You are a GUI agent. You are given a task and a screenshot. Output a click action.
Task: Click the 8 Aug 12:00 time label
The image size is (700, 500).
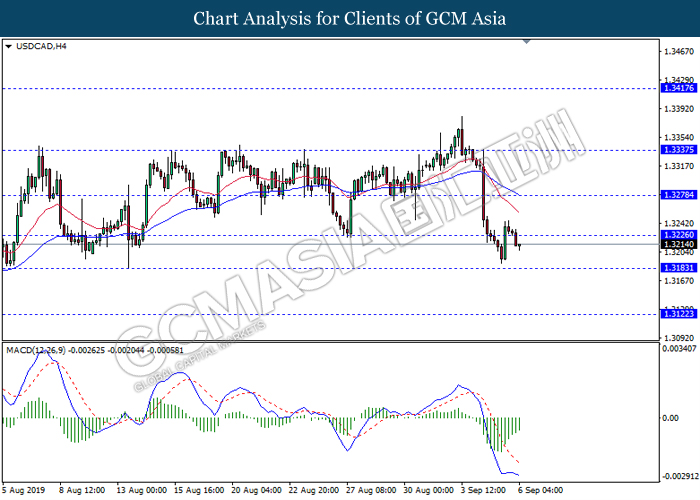[82, 490]
